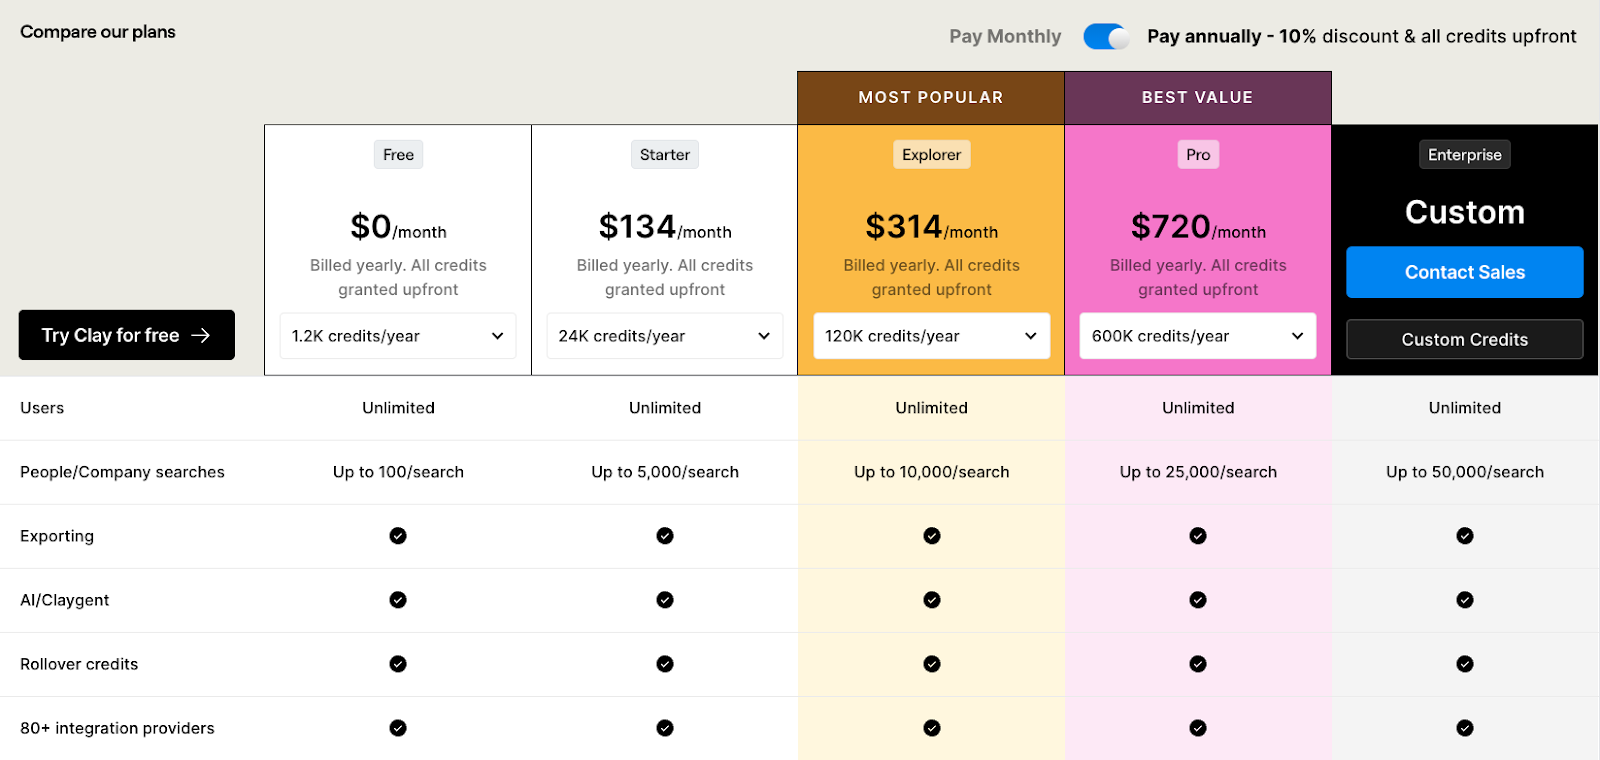Open the 120K credits/year dropdown
1600x760 pixels.
pos(932,336)
